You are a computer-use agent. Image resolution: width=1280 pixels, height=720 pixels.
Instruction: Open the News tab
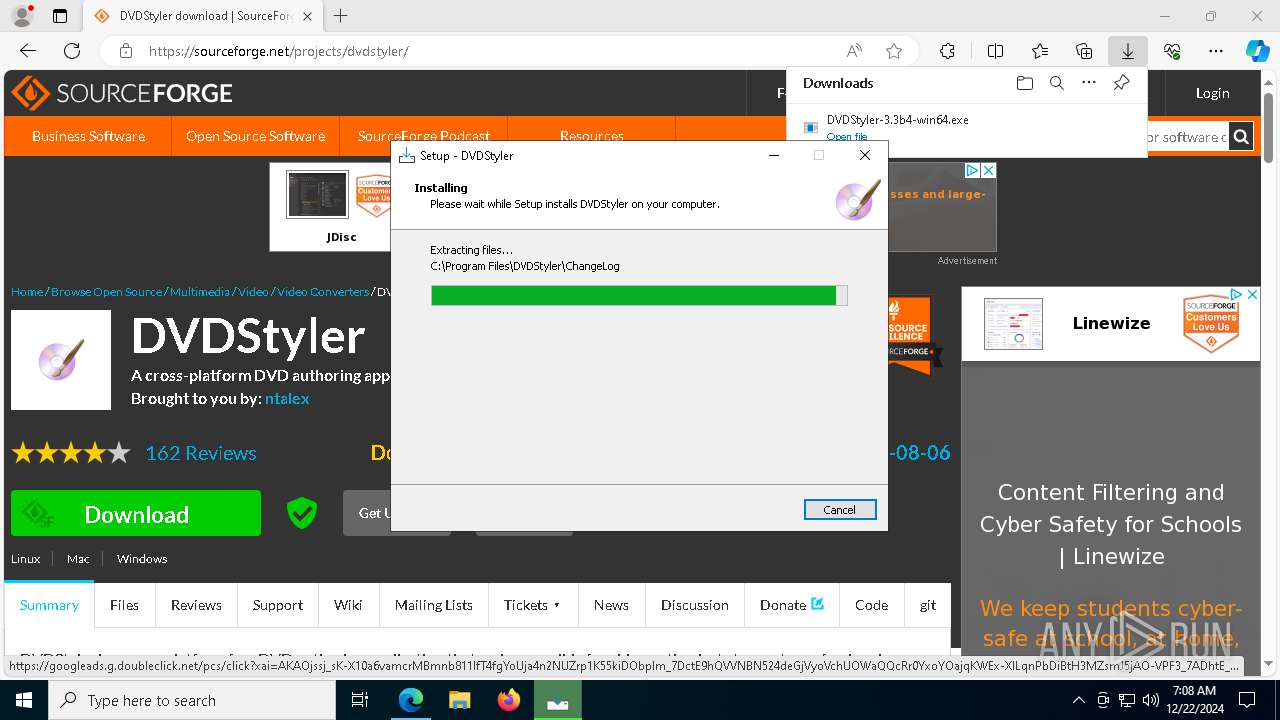611,605
